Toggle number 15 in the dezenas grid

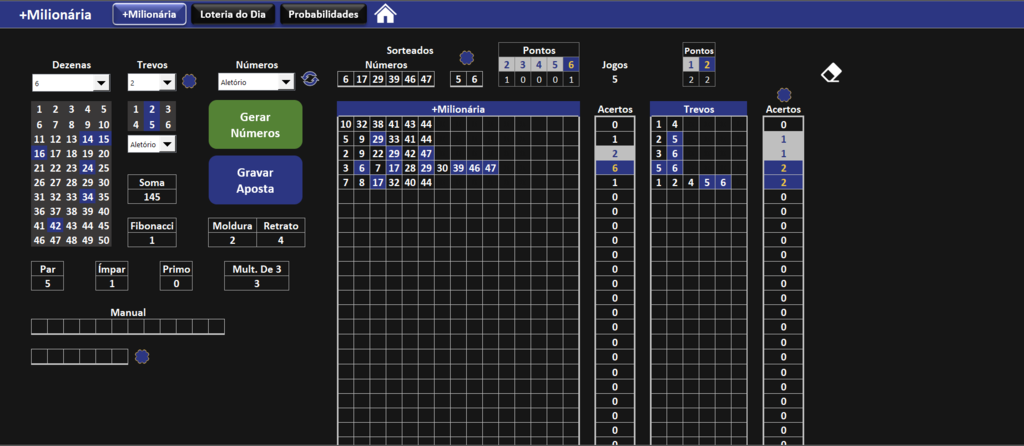(104, 138)
